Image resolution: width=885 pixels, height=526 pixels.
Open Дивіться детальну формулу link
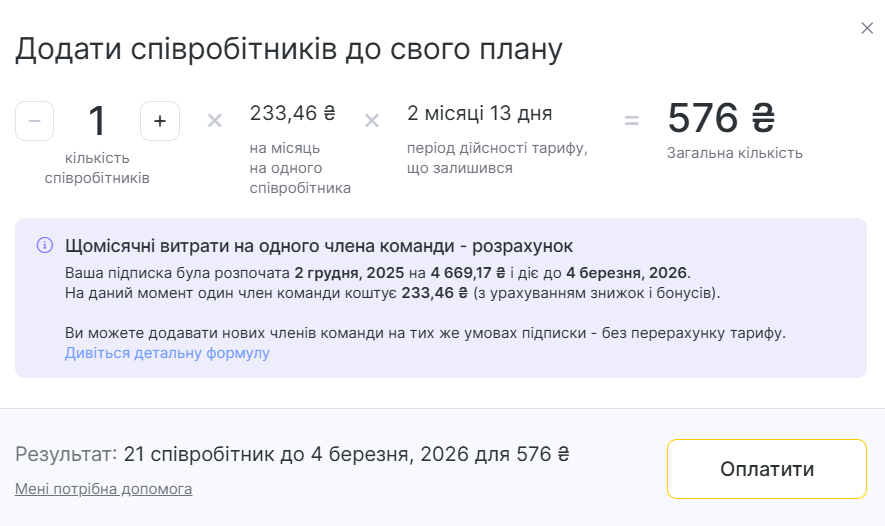pos(167,353)
